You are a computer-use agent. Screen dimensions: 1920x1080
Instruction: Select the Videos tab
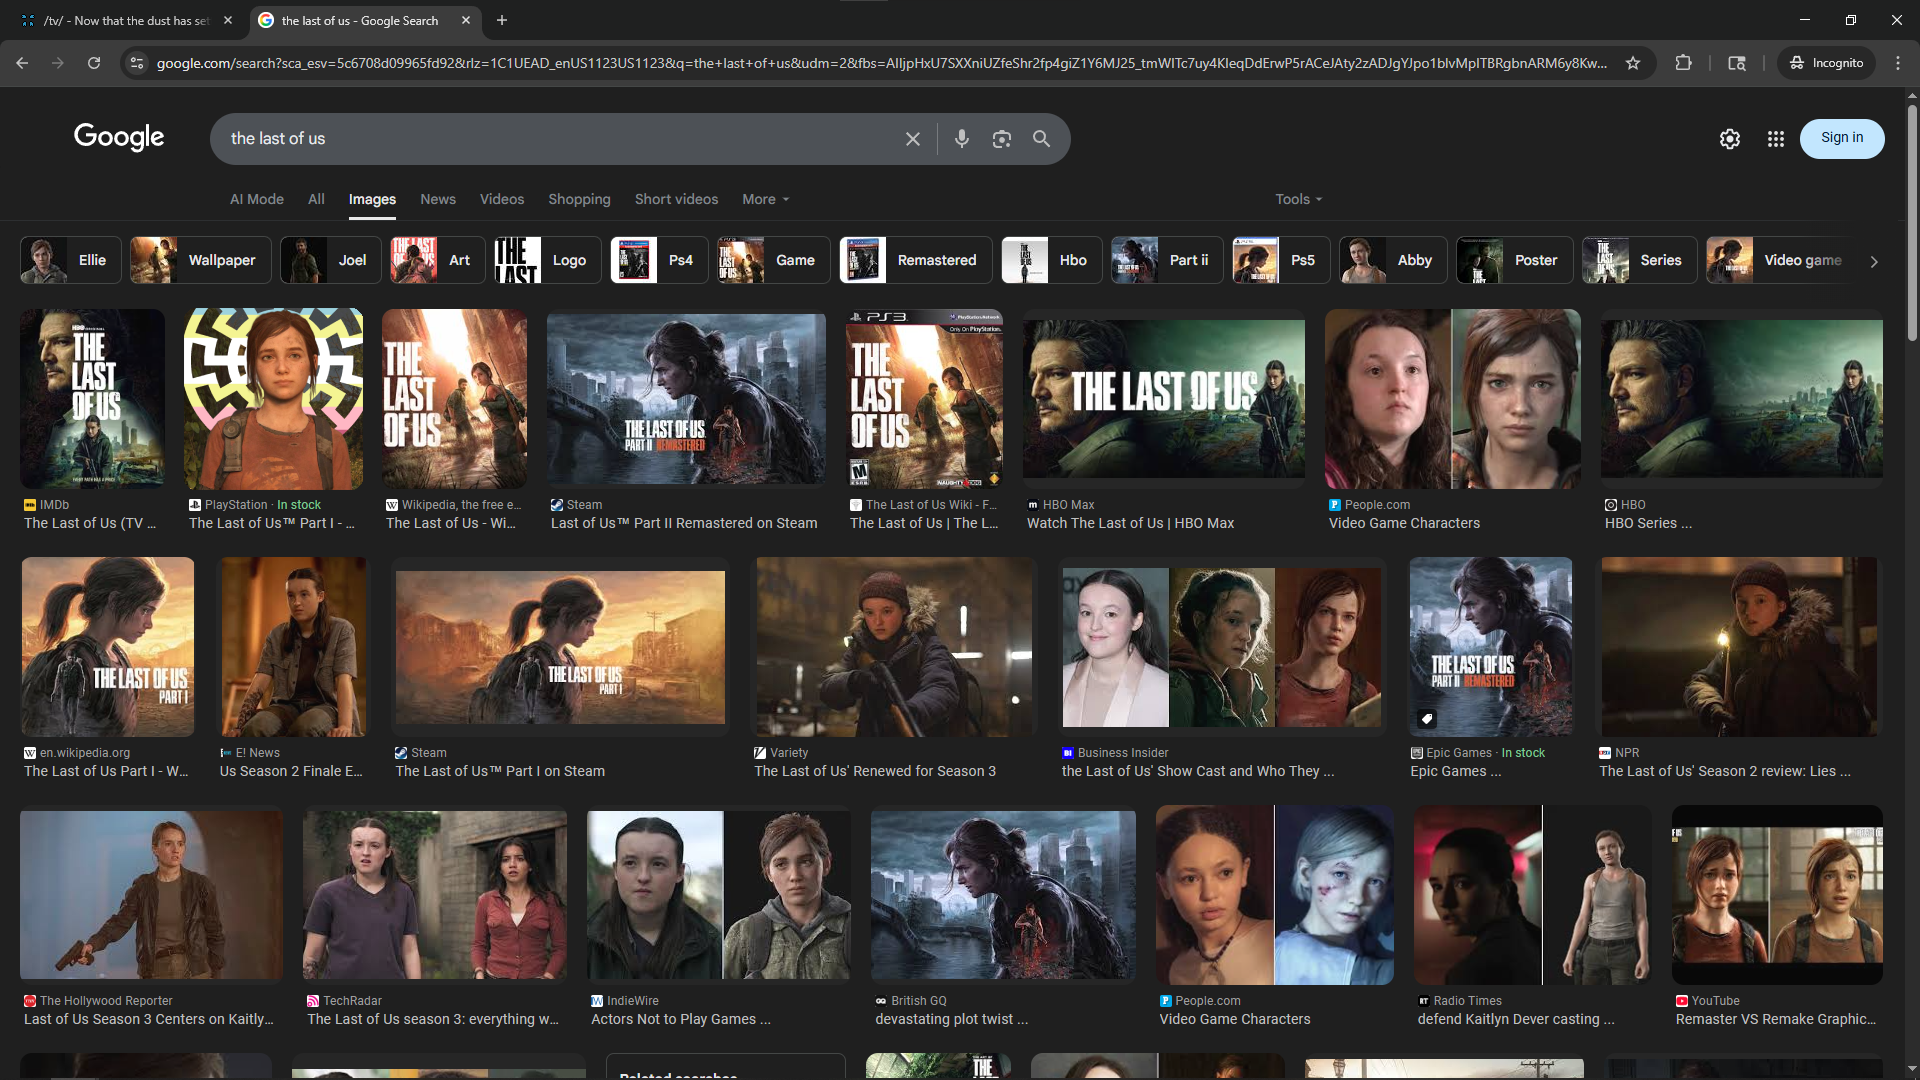click(502, 199)
